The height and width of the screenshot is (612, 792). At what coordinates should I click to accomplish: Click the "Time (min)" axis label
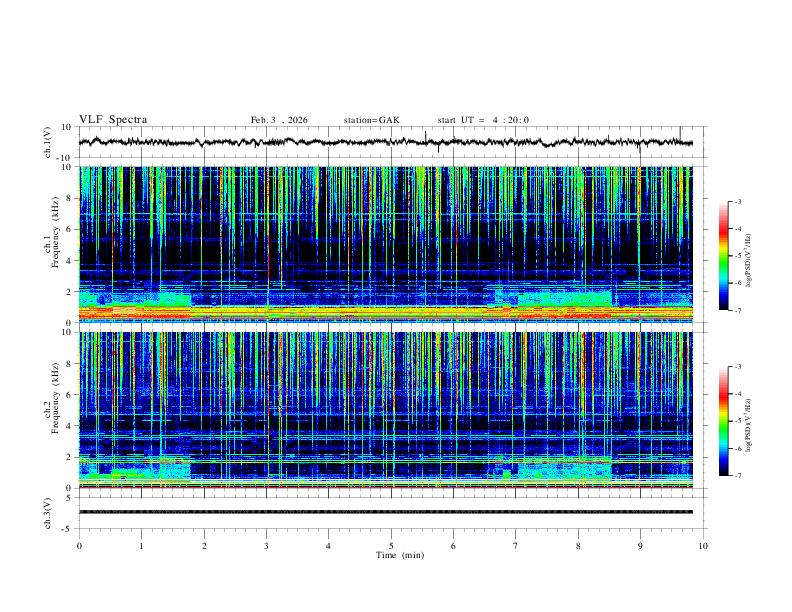pos(400,555)
